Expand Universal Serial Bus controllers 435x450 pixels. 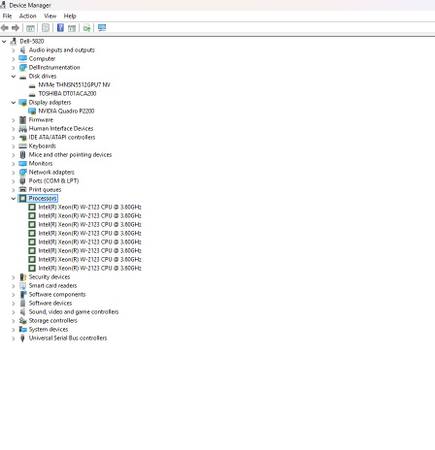13,339
